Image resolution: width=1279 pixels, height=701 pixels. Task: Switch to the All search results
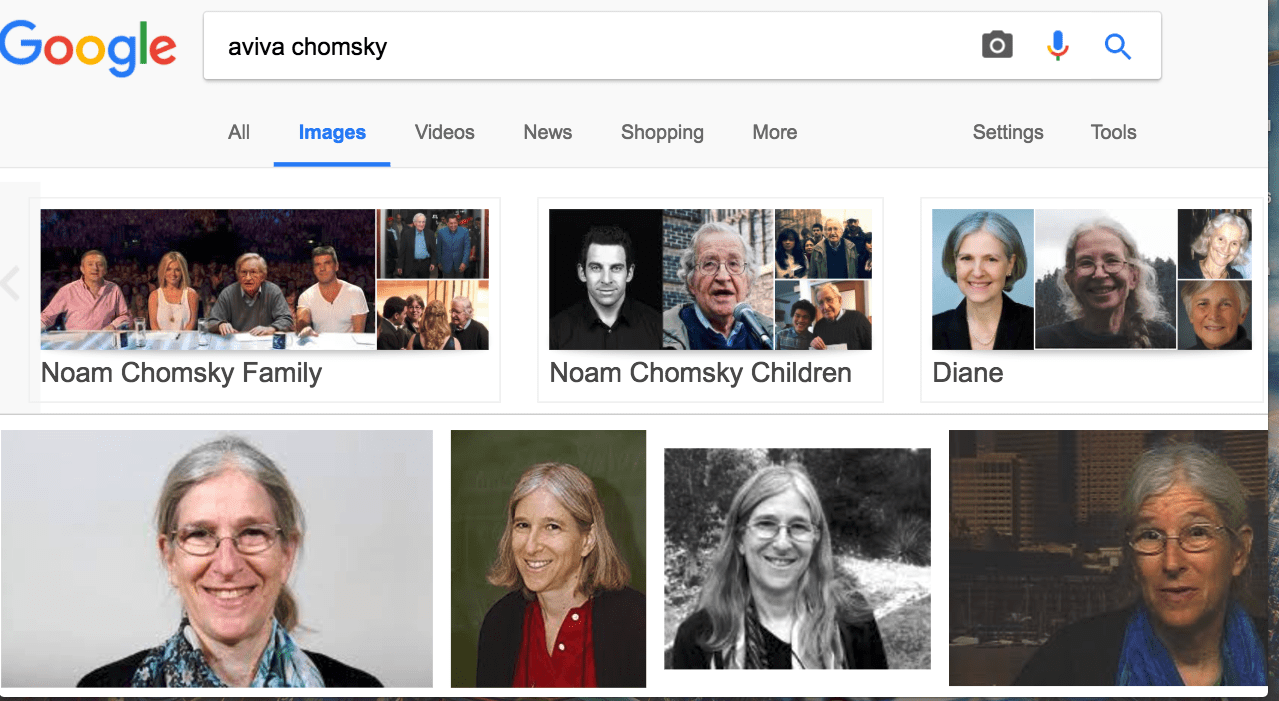click(x=238, y=132)
